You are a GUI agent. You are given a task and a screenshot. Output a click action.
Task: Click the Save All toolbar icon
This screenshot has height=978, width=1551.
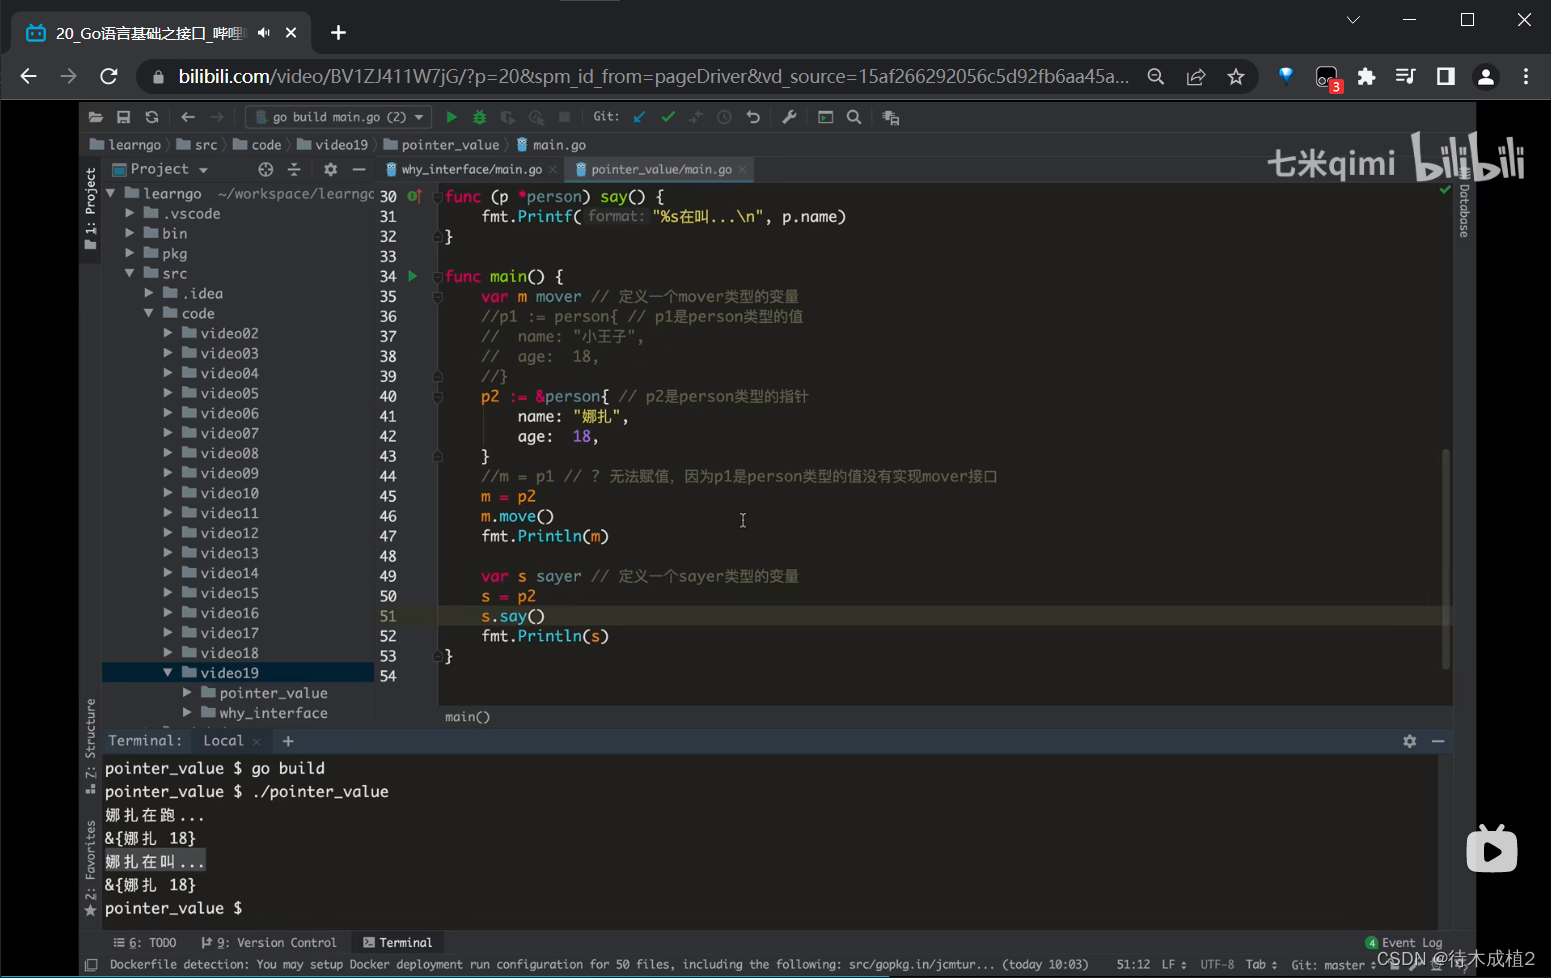coord(124,117)
